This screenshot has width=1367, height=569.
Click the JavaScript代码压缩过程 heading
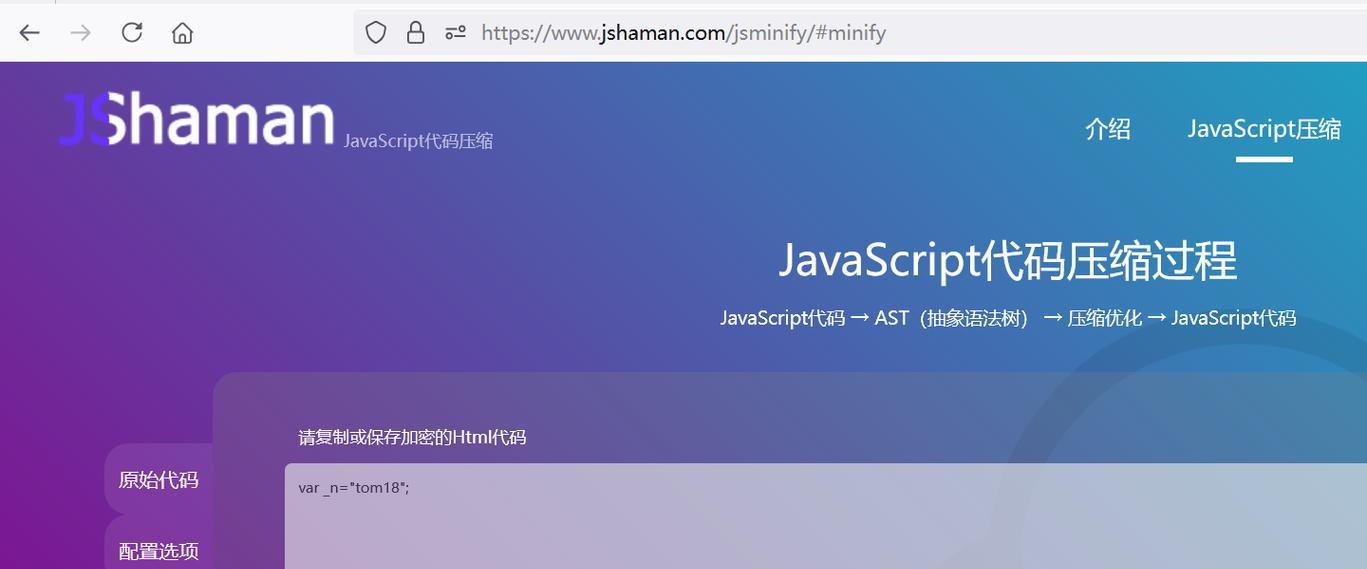(1008, 261)
